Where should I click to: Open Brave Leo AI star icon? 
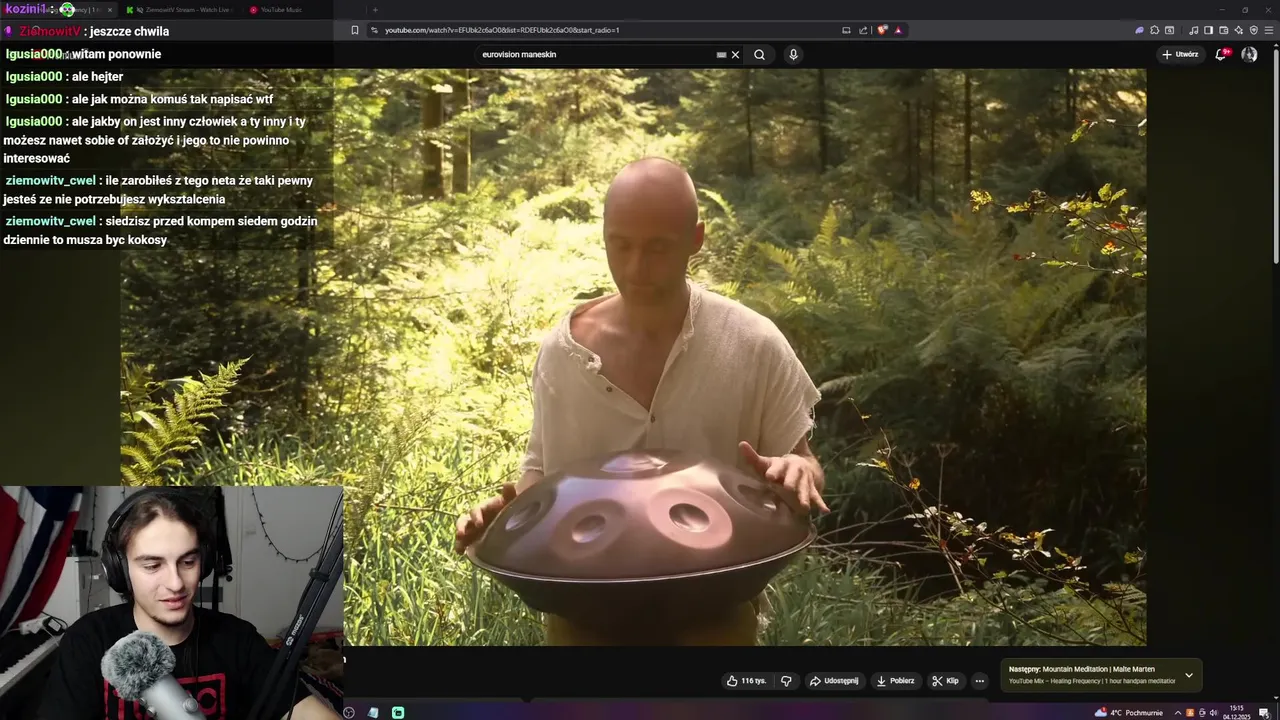pyautogui.click(x=1239, y=30)
